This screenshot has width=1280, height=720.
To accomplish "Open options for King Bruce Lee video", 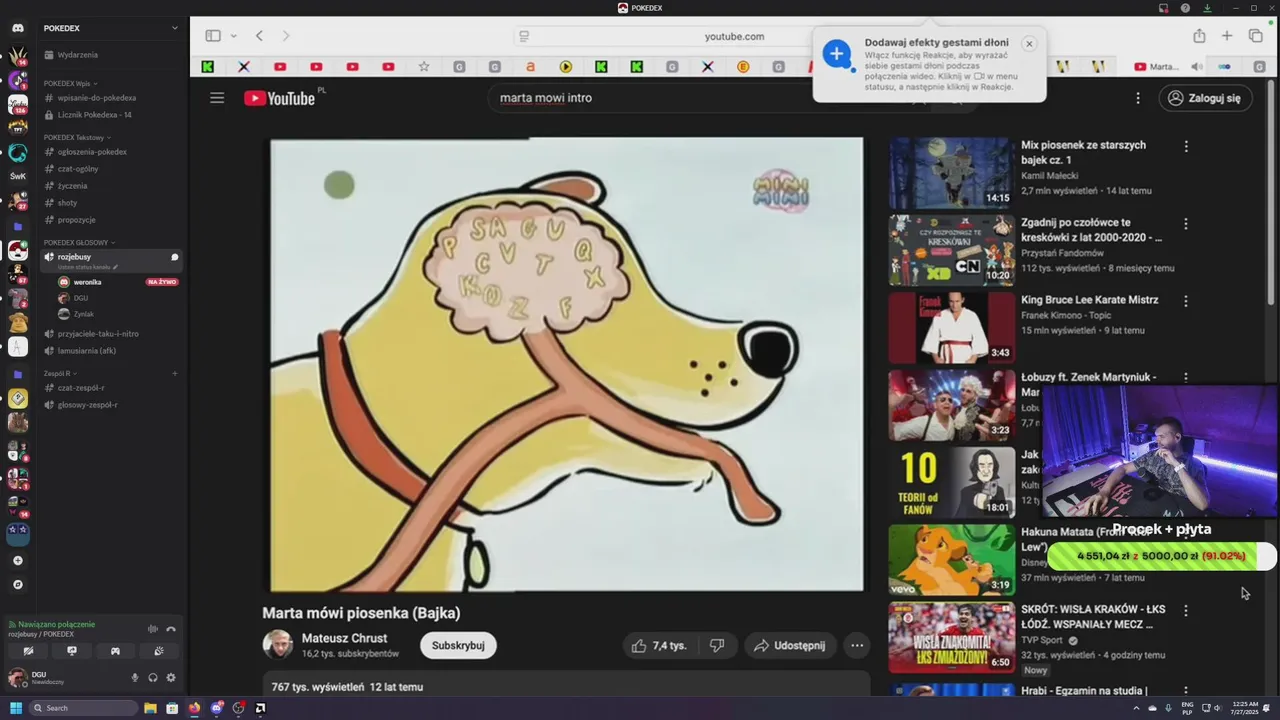I will (x=1186, y=301).
